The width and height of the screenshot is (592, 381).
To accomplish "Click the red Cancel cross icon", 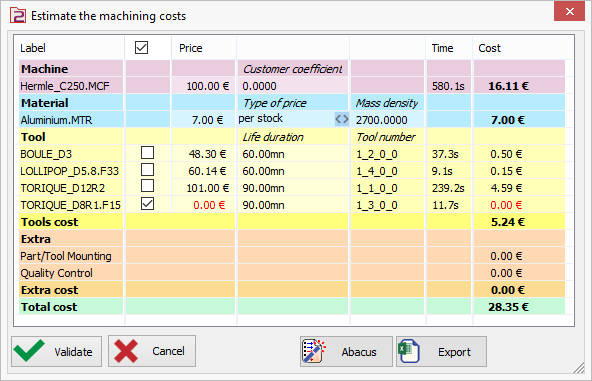I will pos(126,351).
